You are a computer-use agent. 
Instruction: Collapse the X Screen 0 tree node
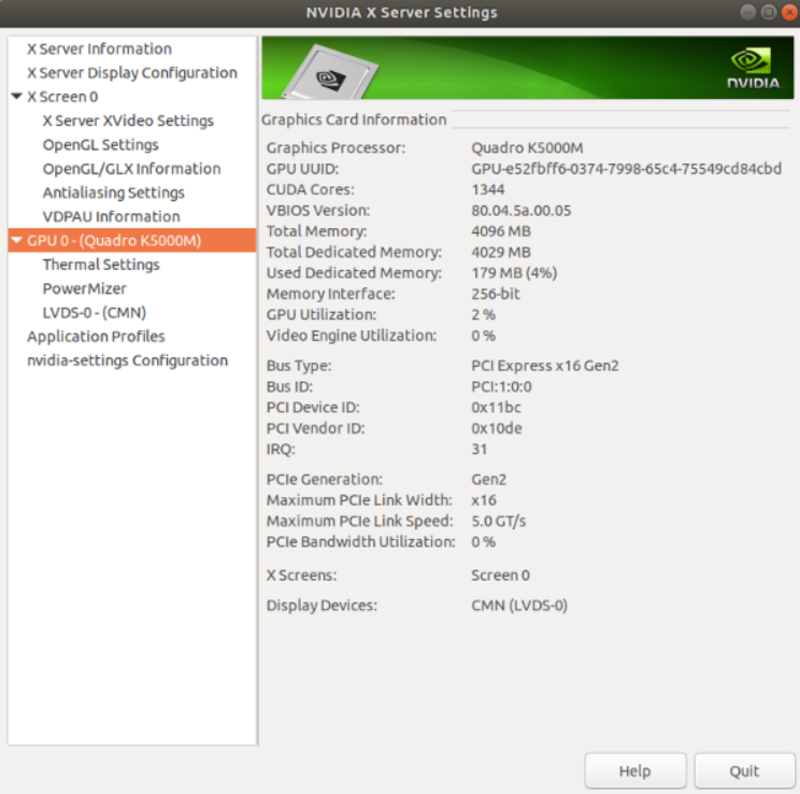17,97
